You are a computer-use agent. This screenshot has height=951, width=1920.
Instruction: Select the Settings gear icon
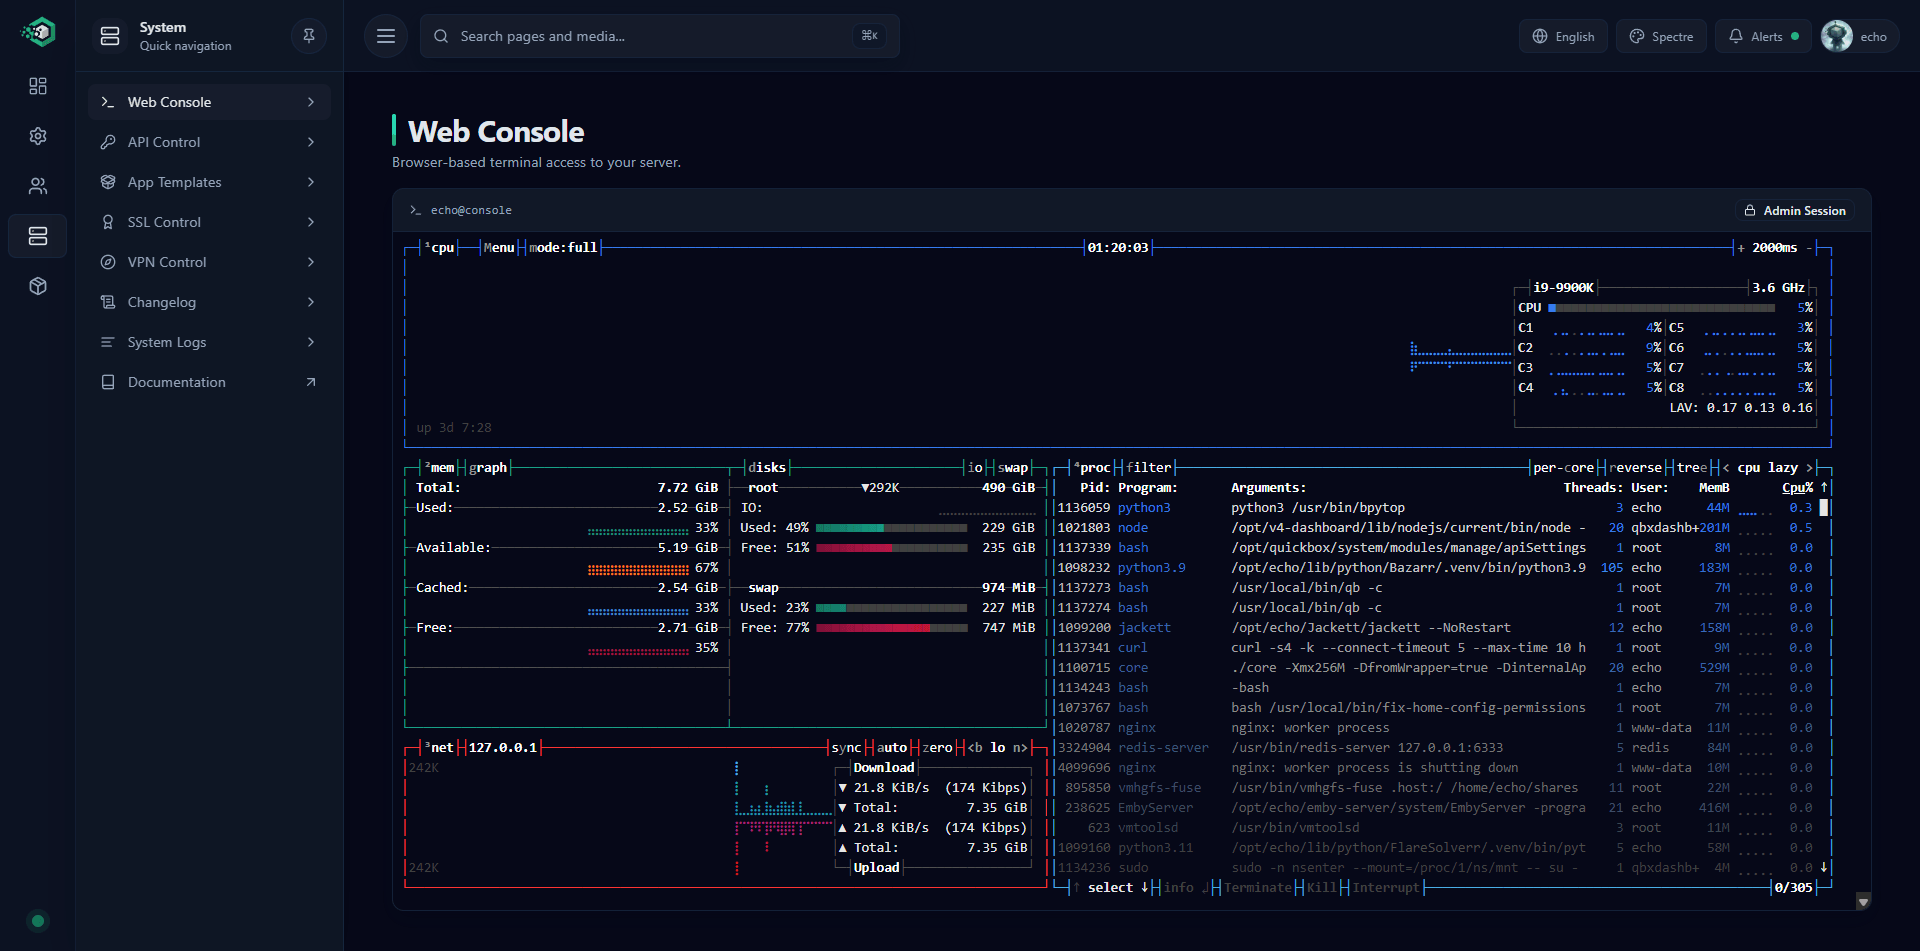(x=38, y=136)
